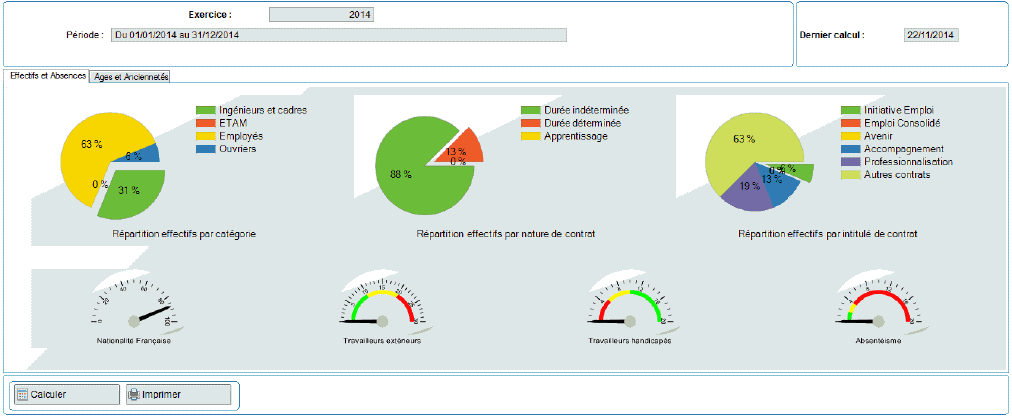The image size is (1012, 417).
Task: Click the 'Ingénieurs et cadres' legend text
Action: pyautogui.click(x=263, y=110)
